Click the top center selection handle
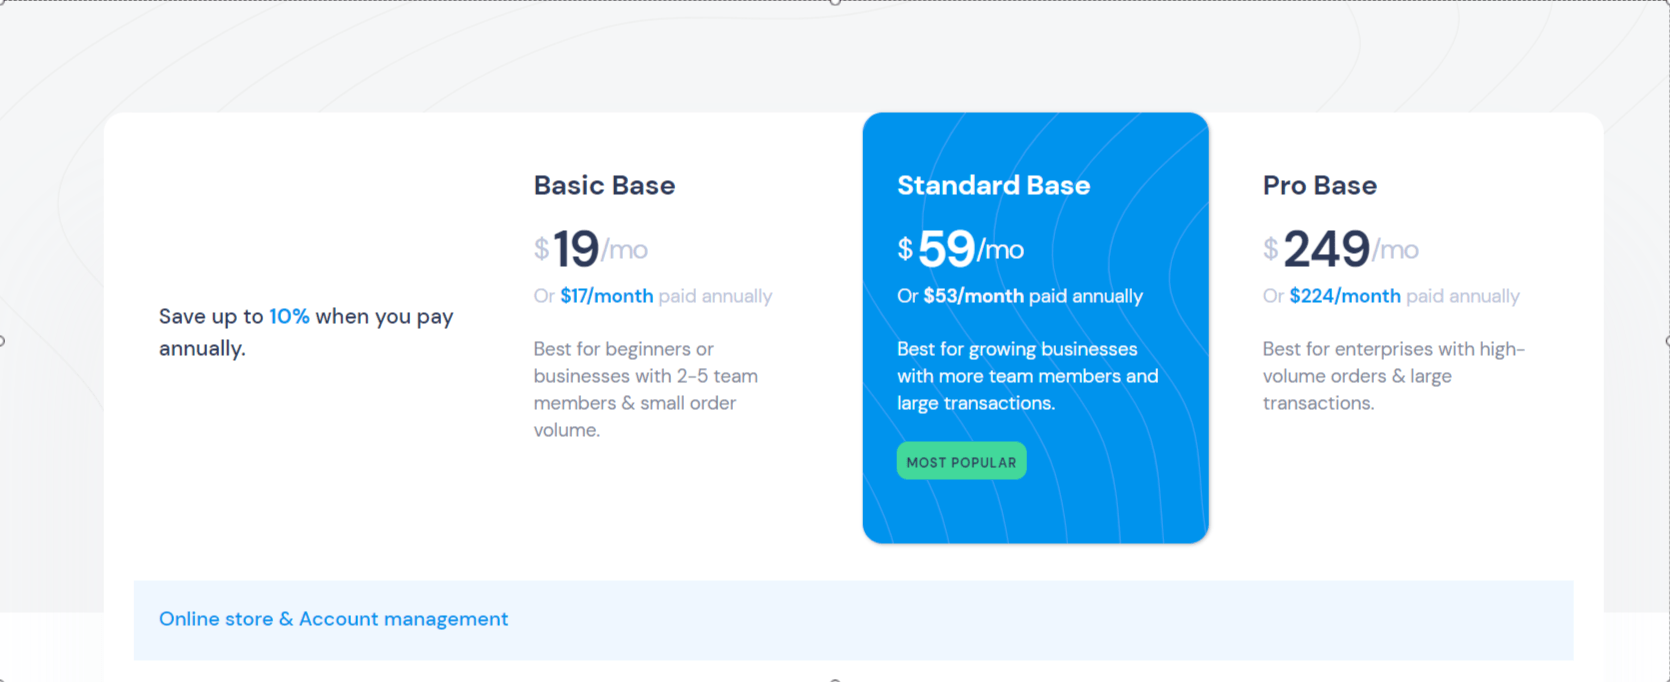Screen dimensions: 1670x682 point(835,2)
